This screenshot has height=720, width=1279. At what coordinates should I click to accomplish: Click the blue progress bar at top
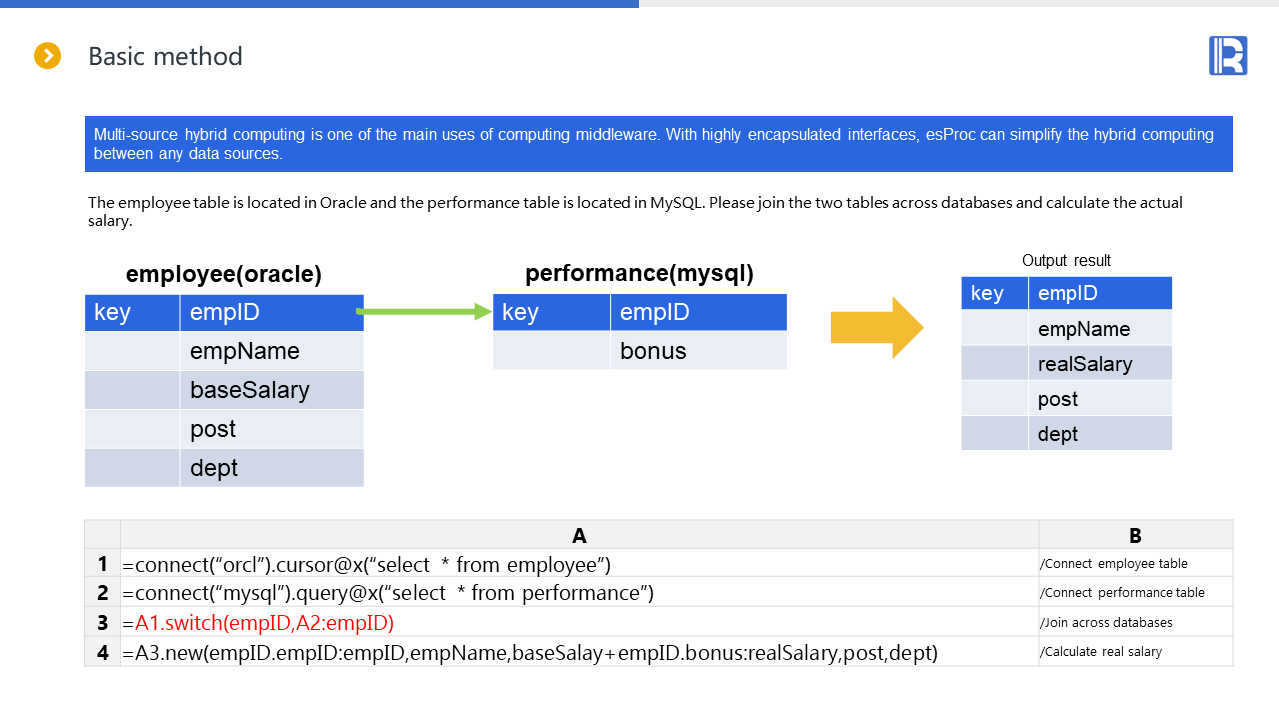click(319, 4)
